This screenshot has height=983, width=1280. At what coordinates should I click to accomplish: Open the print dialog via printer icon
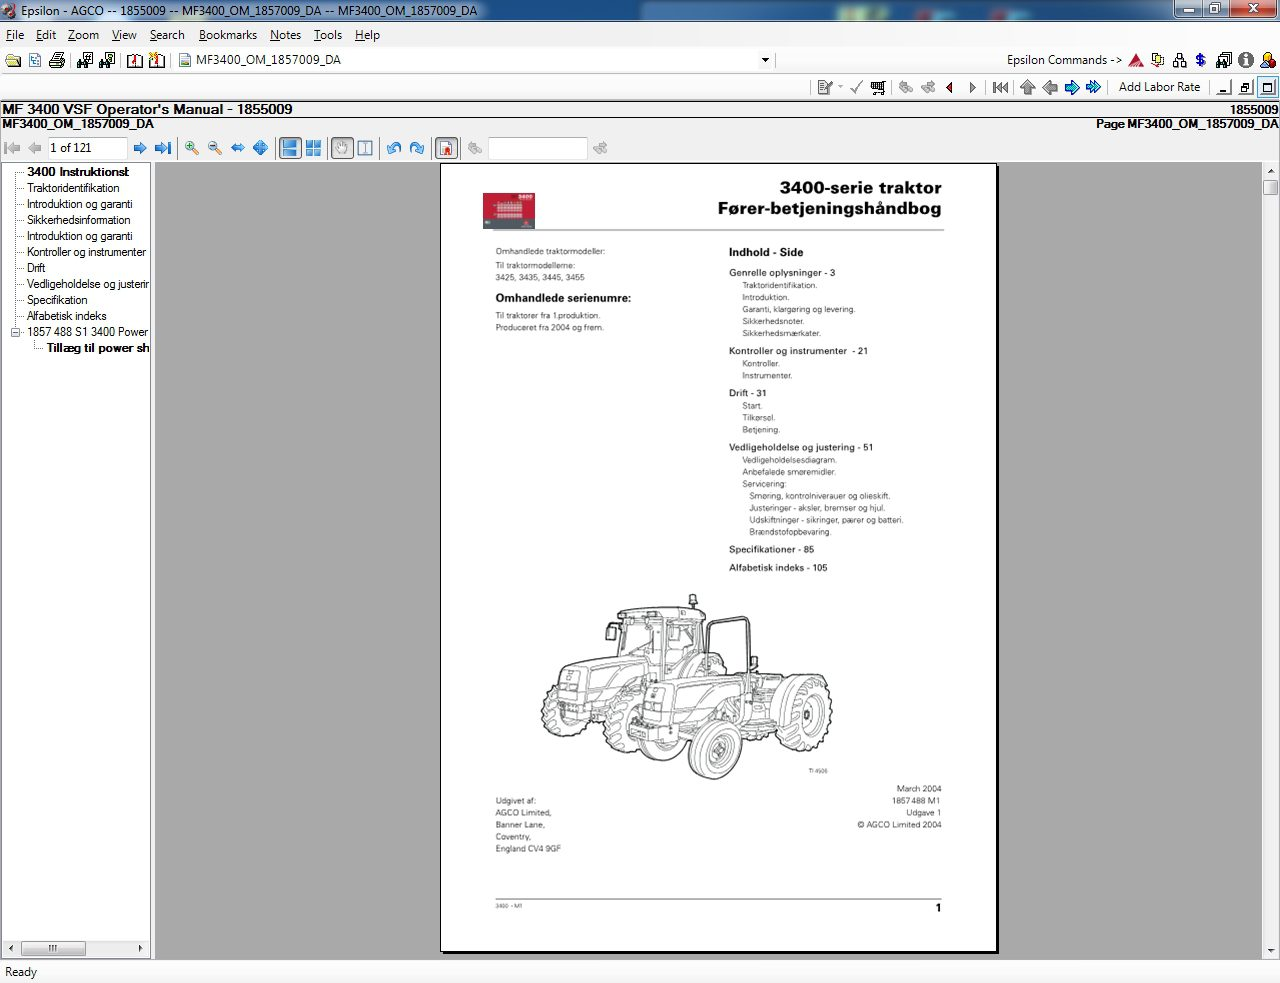pos(57,60)
